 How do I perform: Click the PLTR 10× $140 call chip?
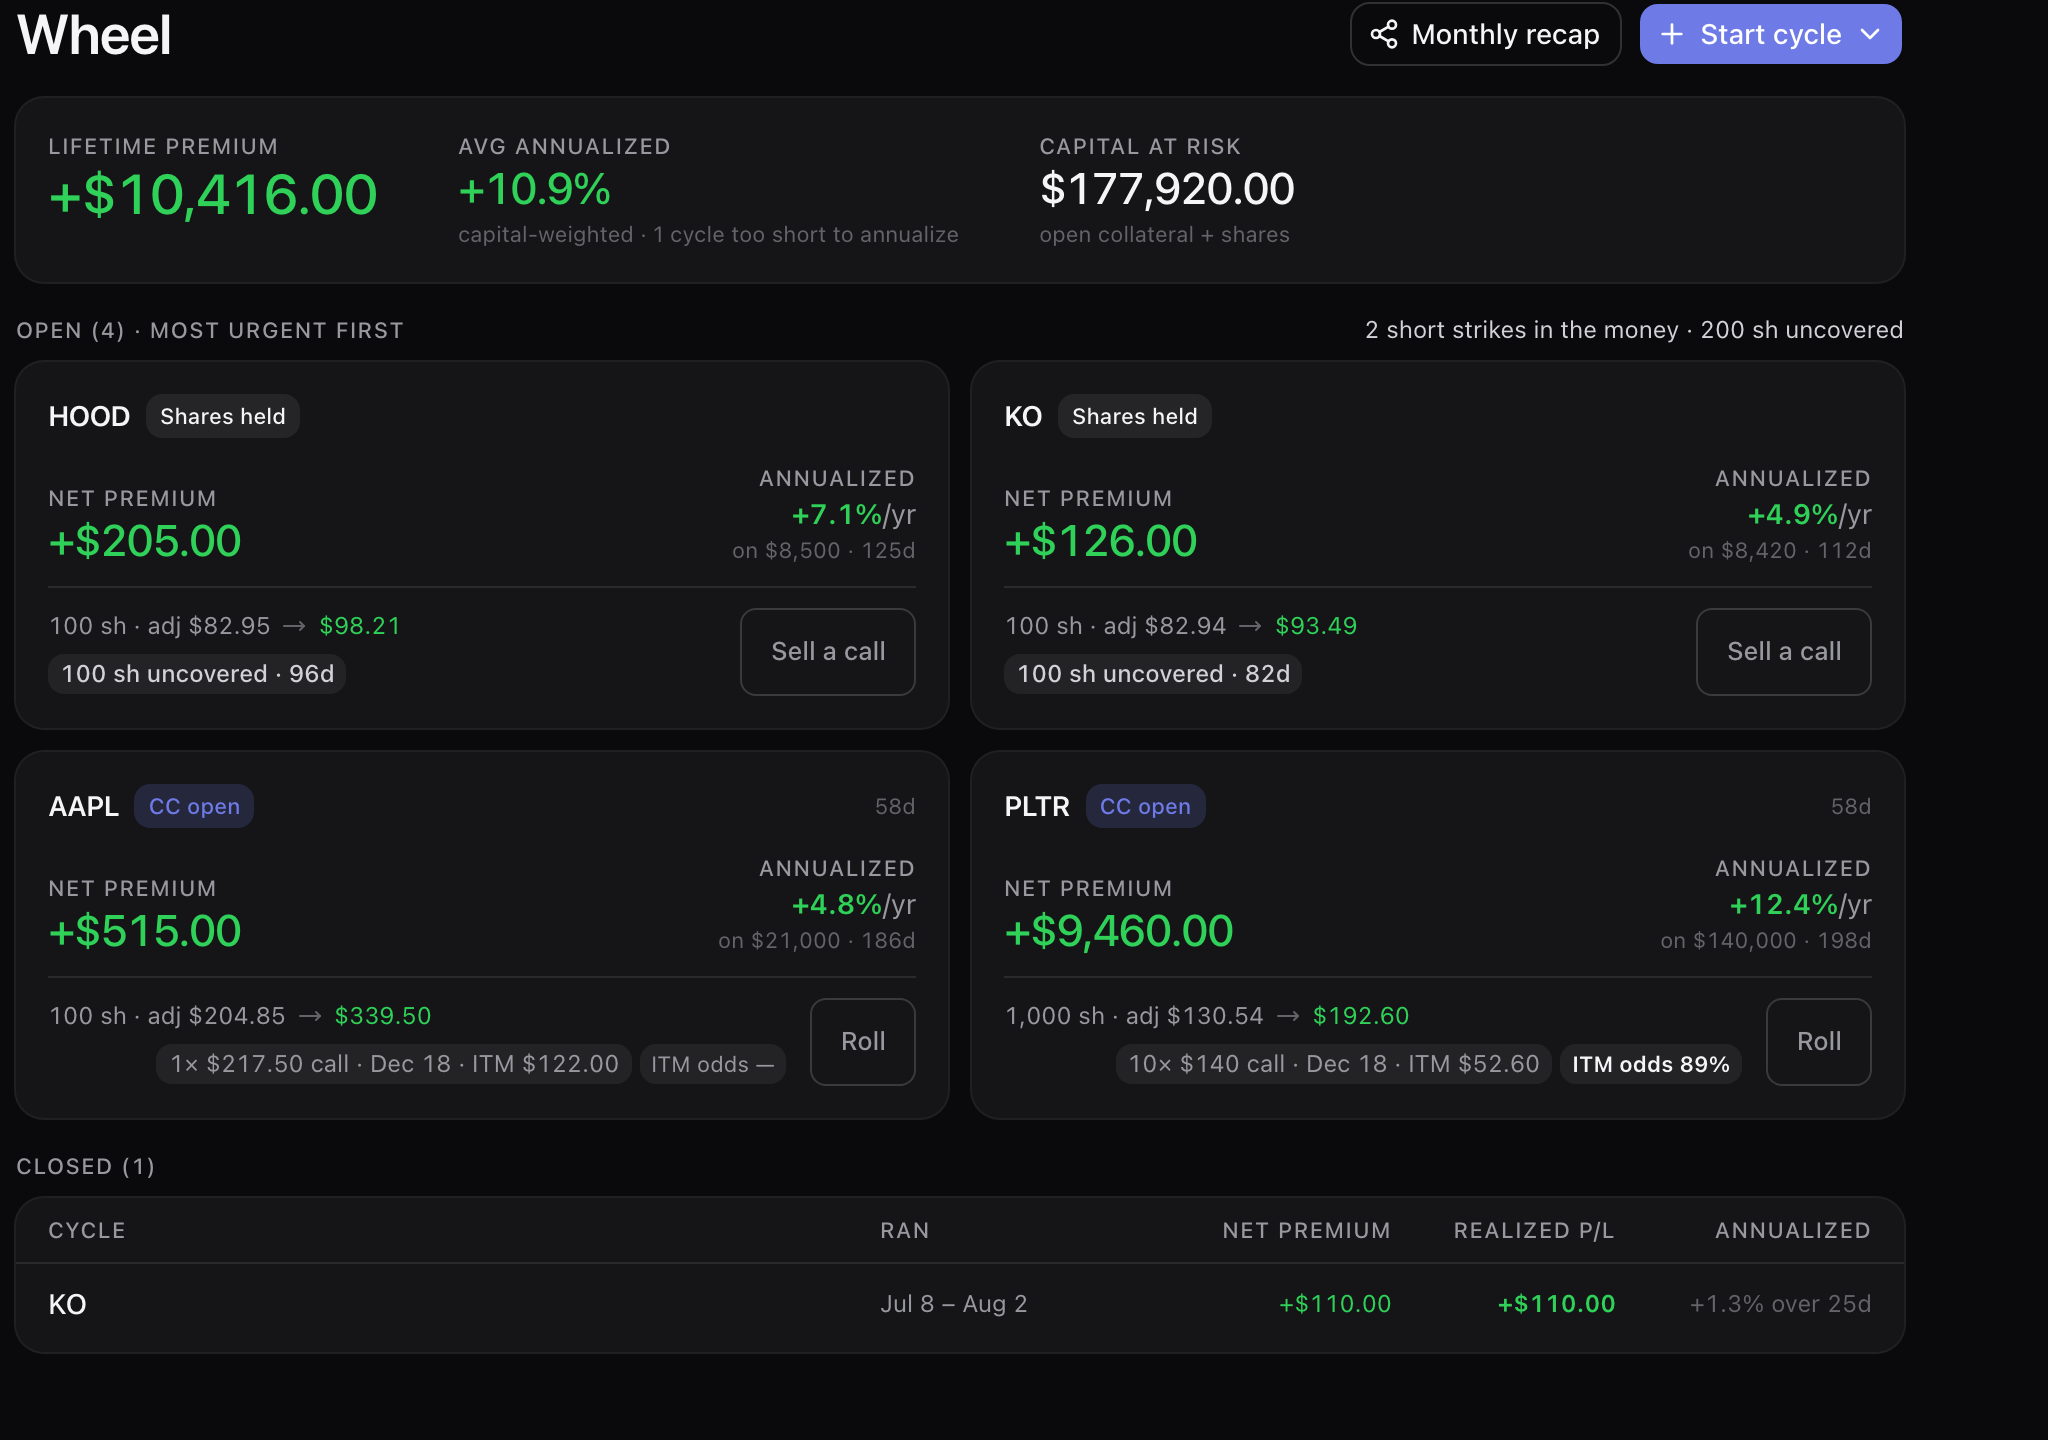1334,1064
